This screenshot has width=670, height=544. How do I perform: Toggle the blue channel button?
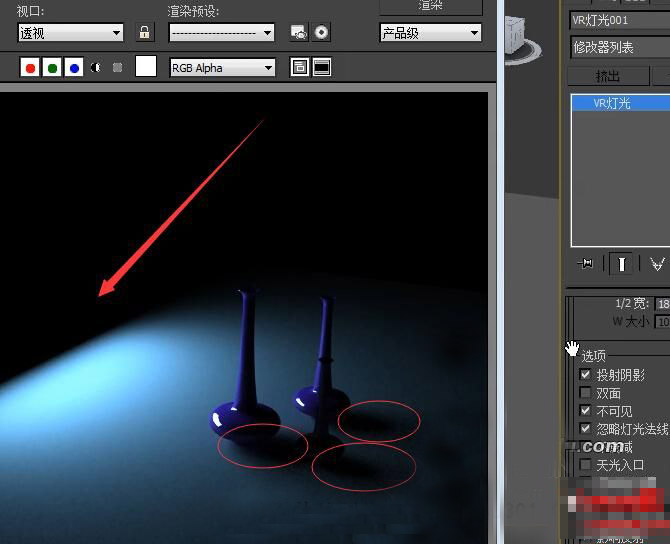74,68
